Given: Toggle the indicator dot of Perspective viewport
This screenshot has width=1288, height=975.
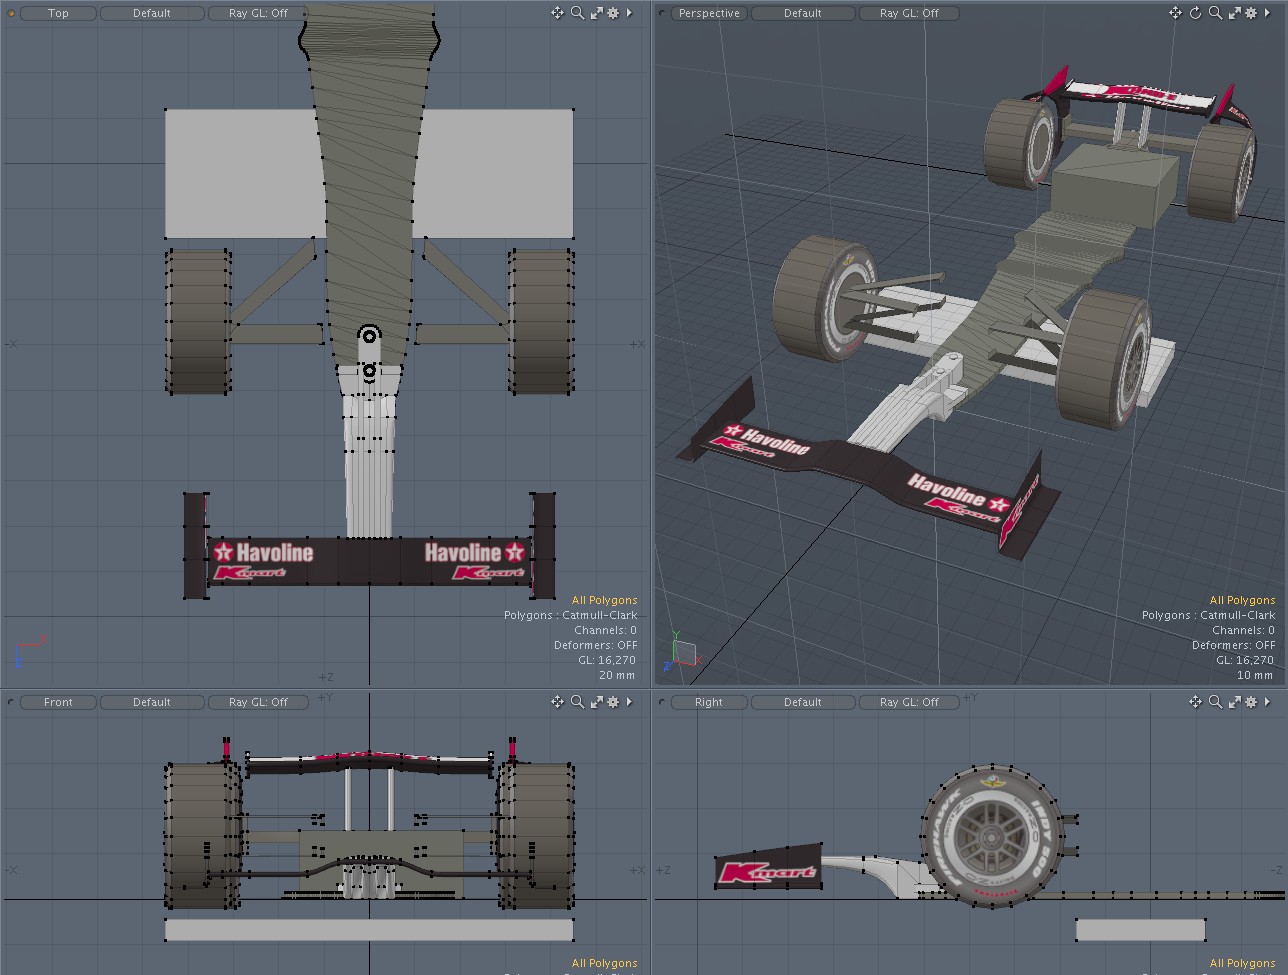Looking at the screenshot, I should coord(662,13).
